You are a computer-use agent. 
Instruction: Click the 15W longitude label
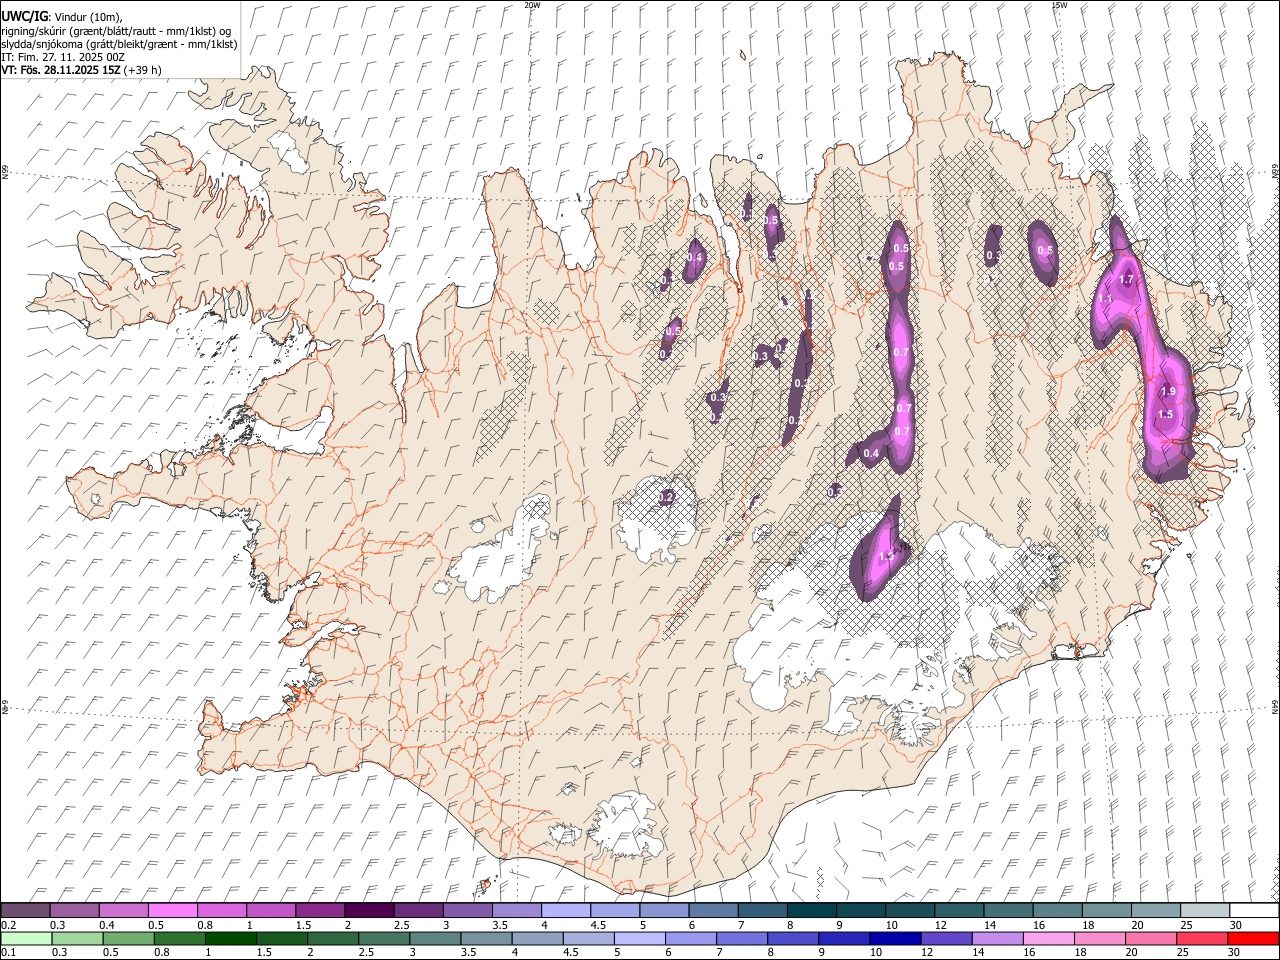tap(1059, 5)
